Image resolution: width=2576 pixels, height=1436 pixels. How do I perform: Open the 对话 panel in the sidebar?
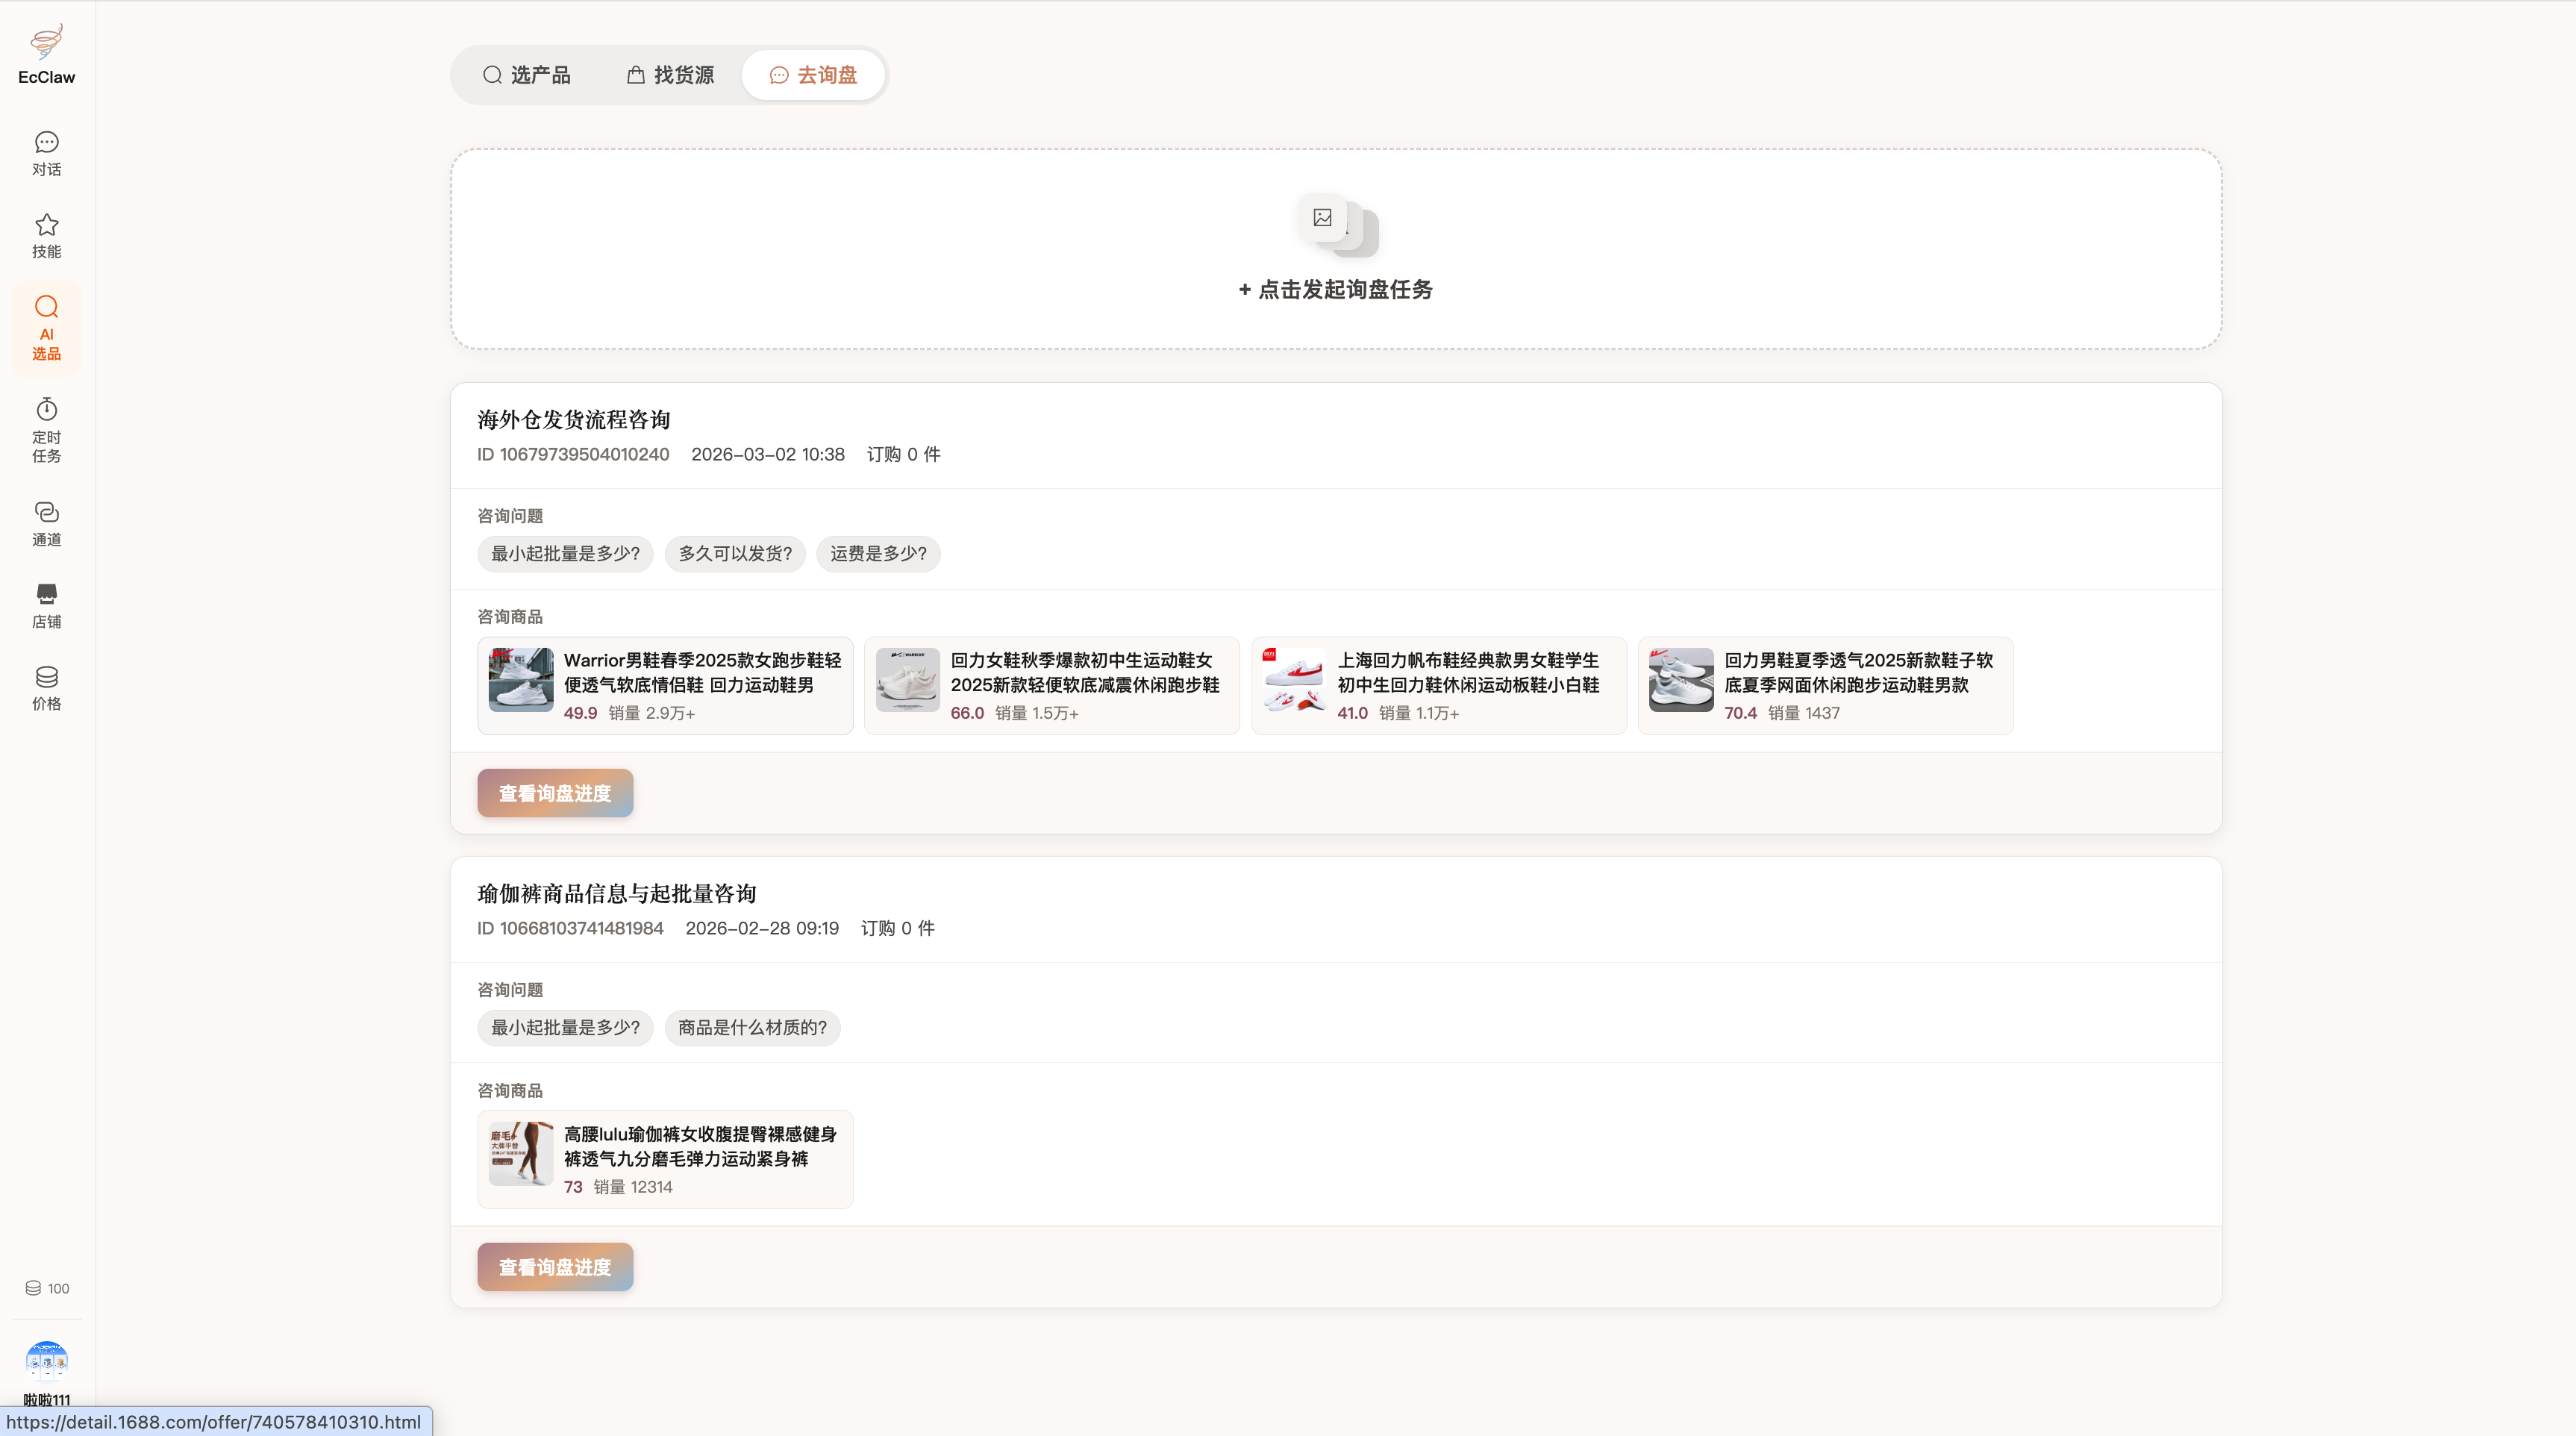coord(46,153)
